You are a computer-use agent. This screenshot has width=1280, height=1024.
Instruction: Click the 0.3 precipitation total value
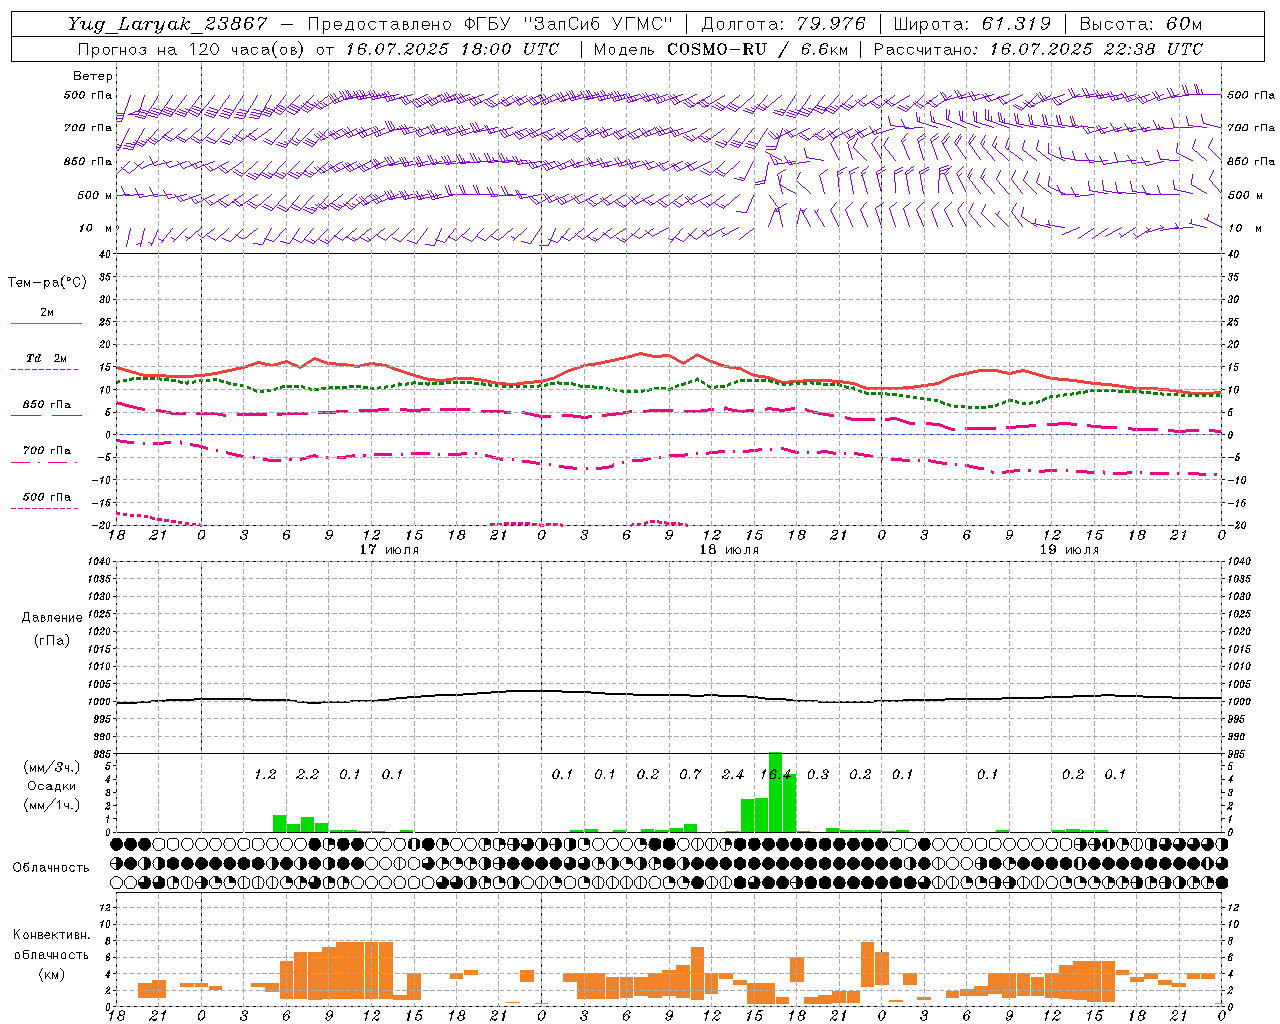[818, 774]
